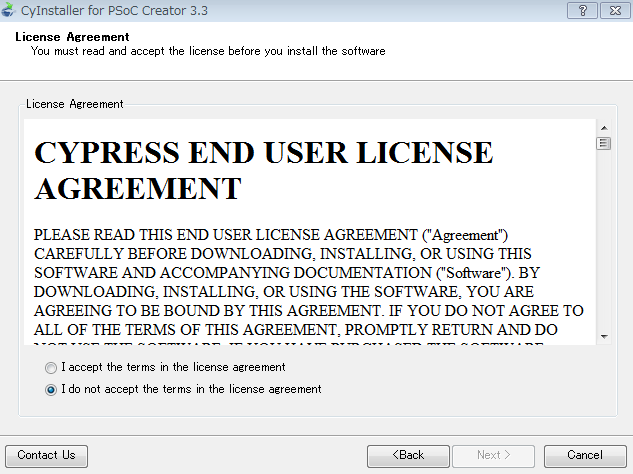Click the Contact Us button
Viewport: 633px width, 474px height.
[x=46, y=456]
